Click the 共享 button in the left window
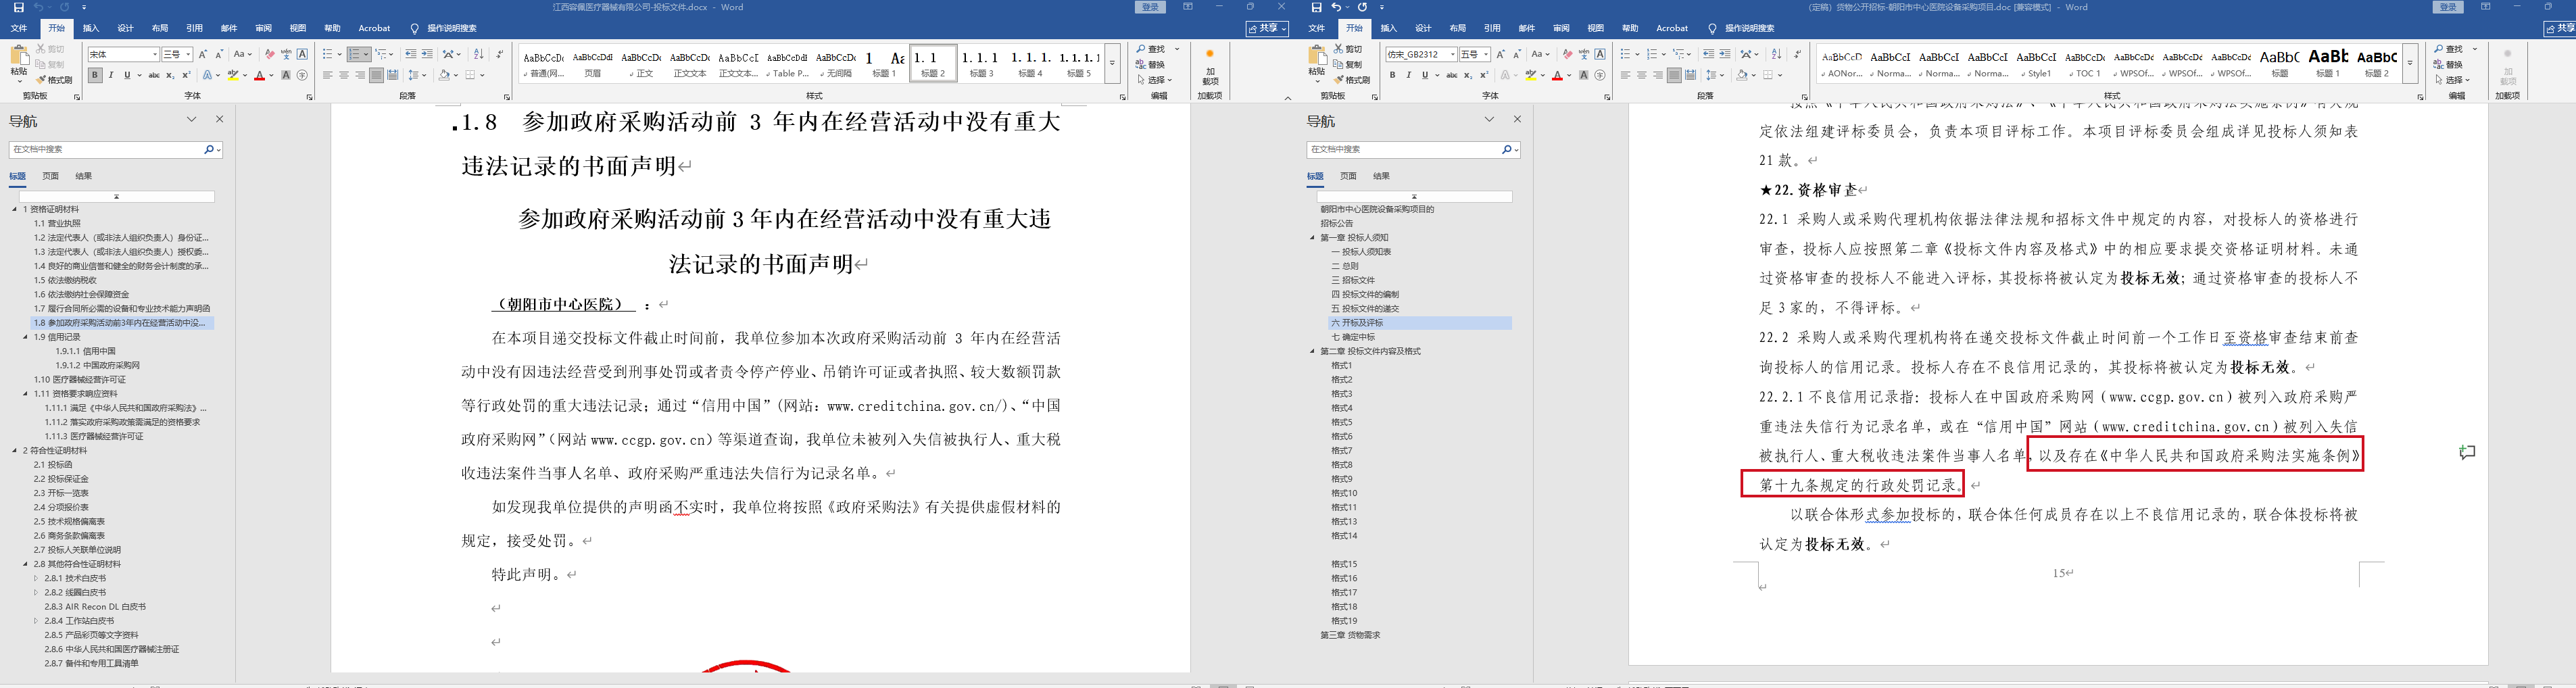This screenshot has width=2576, height=688. click(1267, 28)
